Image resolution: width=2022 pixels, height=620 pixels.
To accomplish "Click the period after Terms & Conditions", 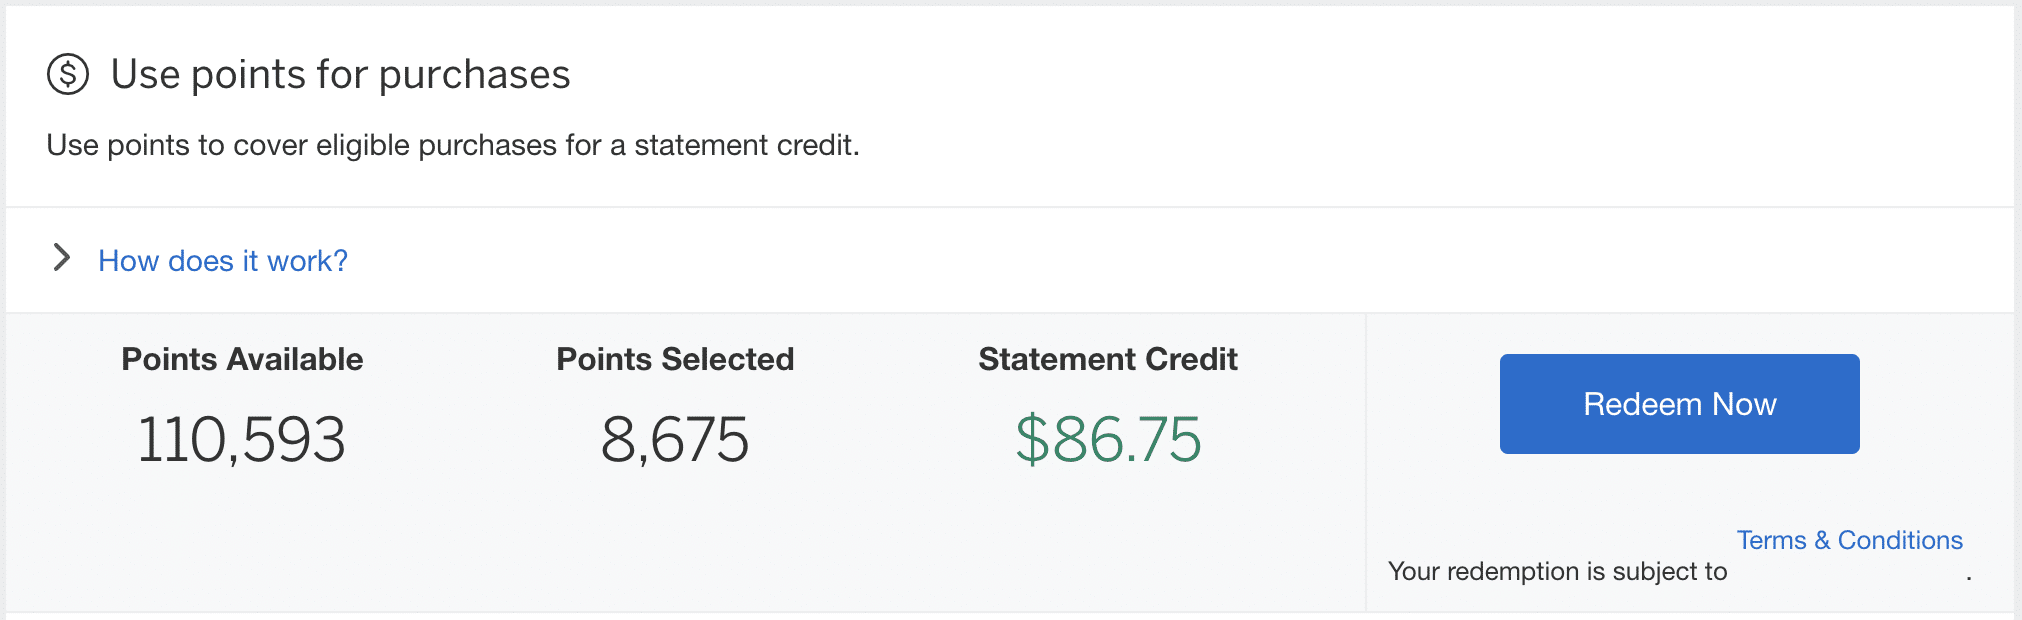I will click(1969, 577).
